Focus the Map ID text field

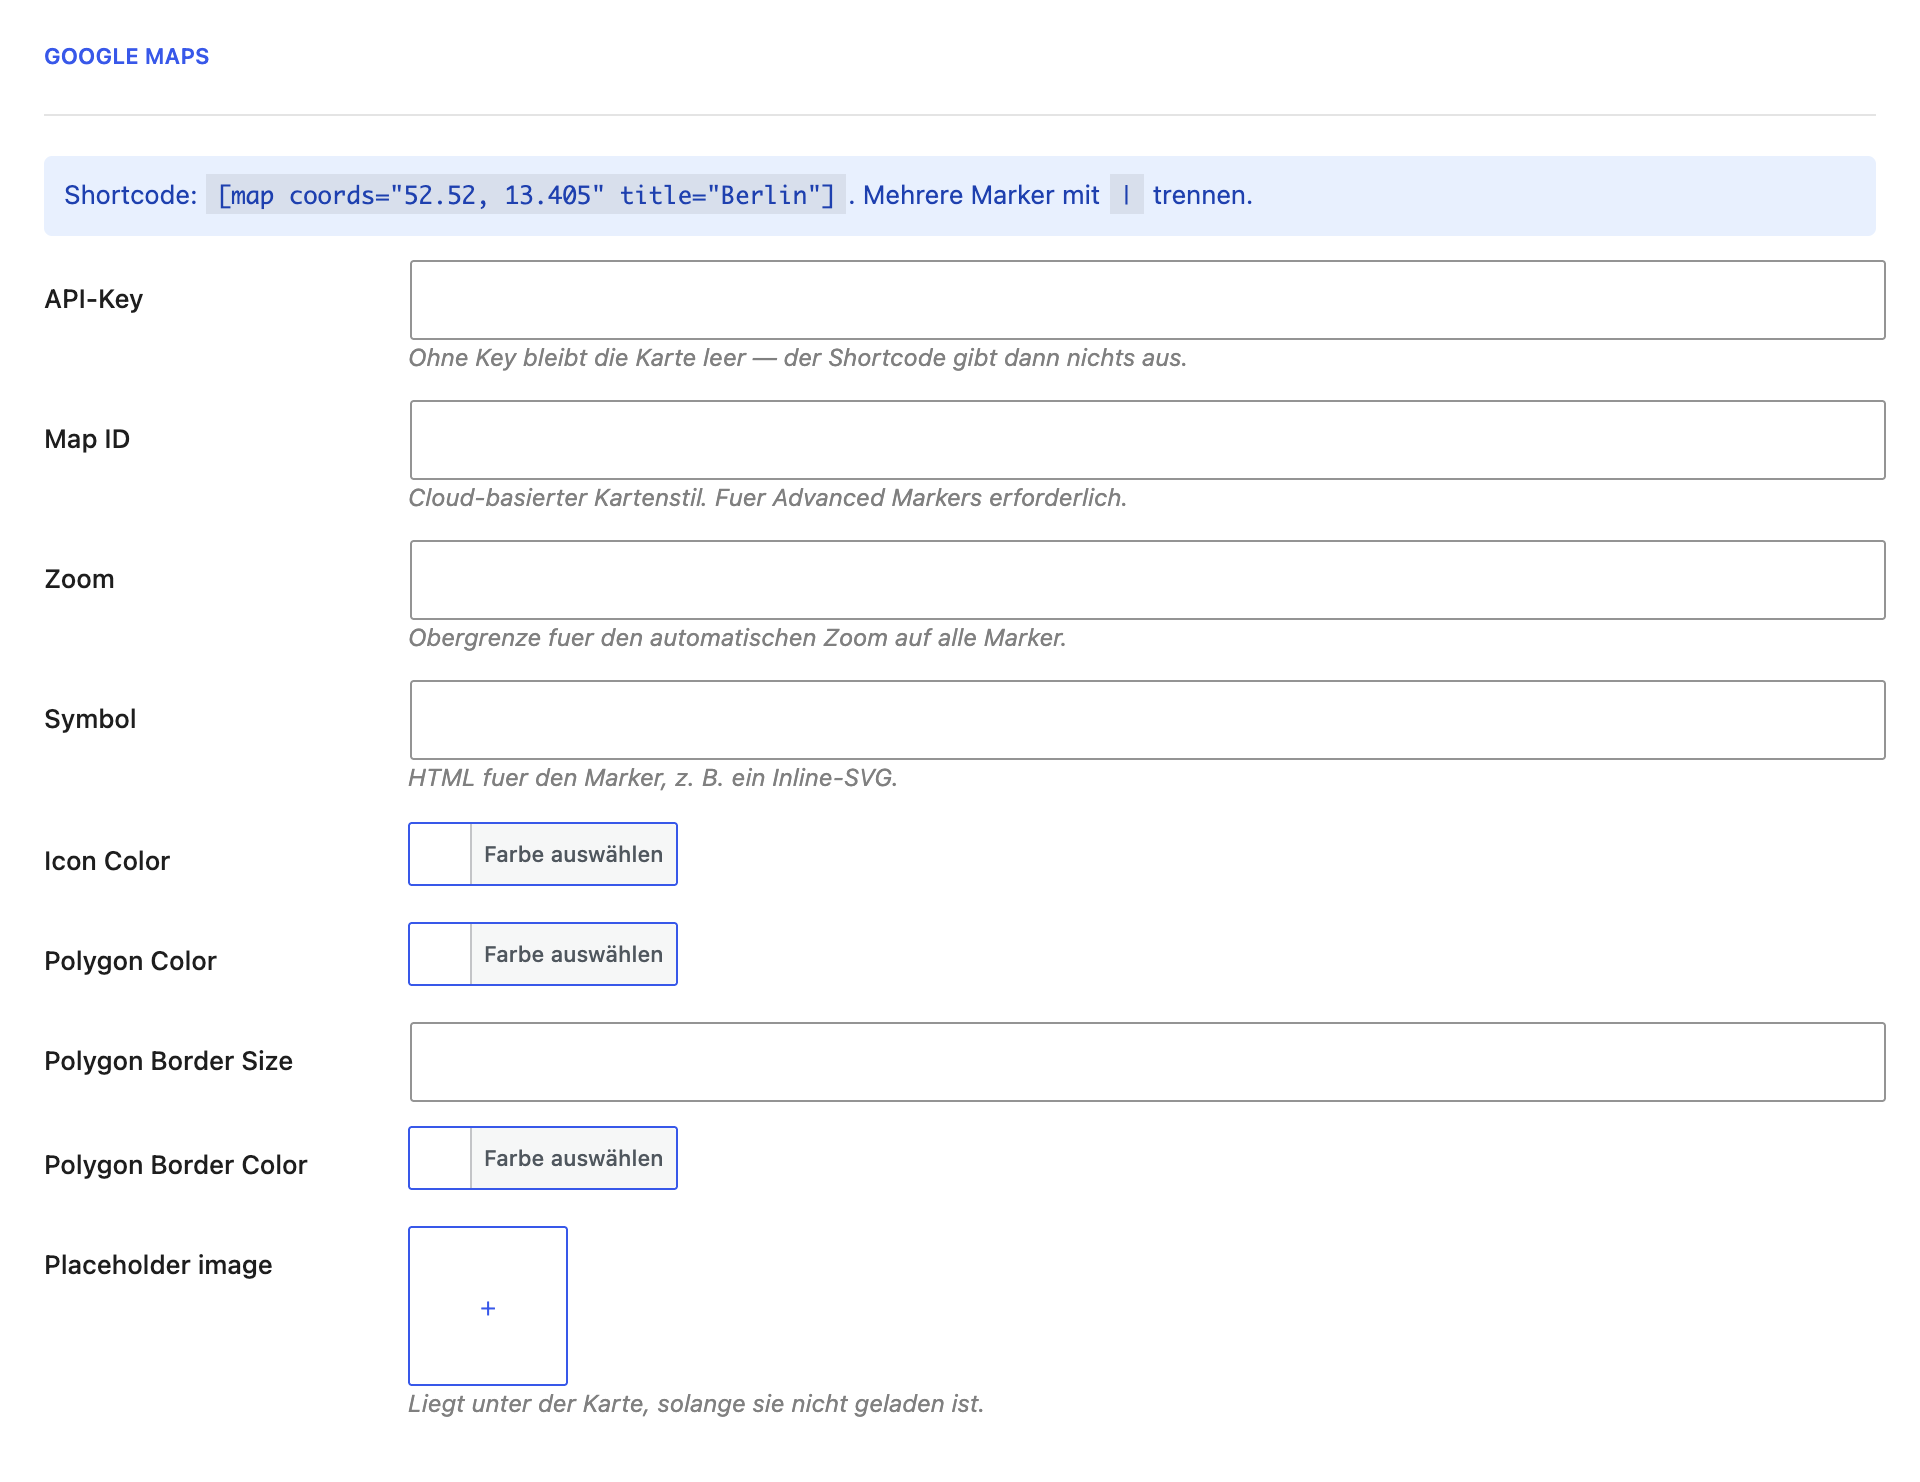[x=1147, y=440]
